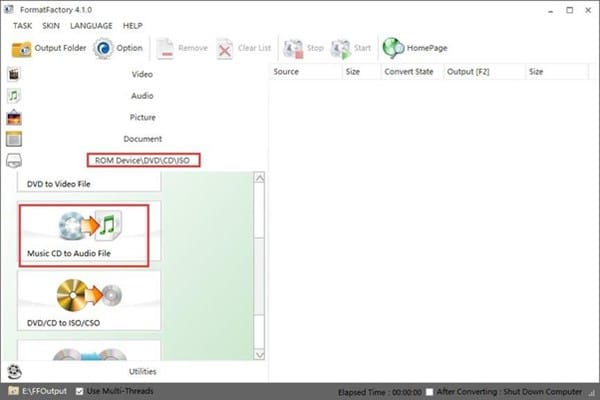Click the Remove toolbar icon
The height and width of the screenshot is (400, 600).
pyautogui.click(x=166, y=49)
